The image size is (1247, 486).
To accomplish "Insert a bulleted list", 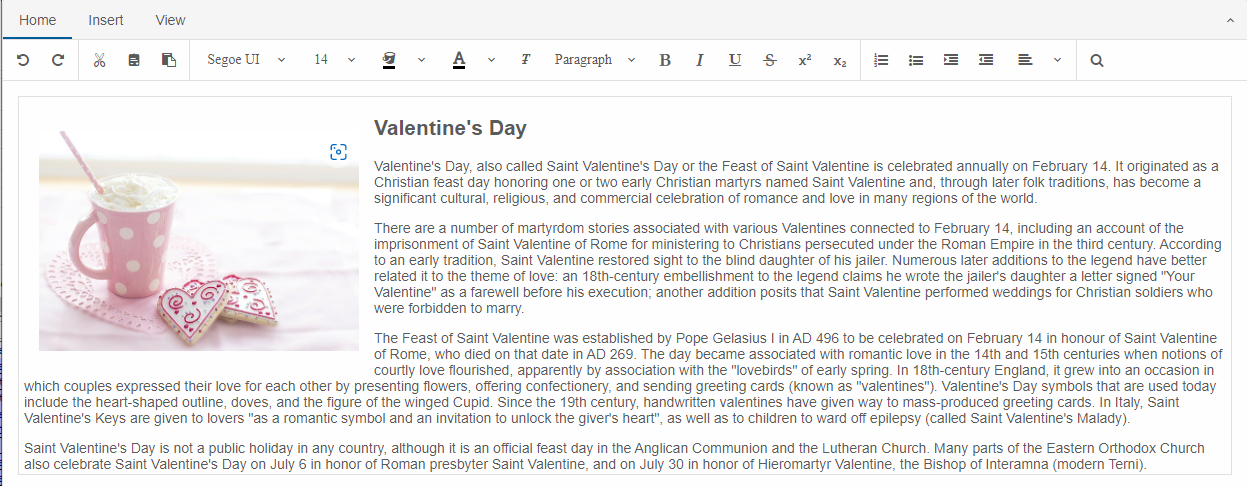I will [x=916, y=60].
